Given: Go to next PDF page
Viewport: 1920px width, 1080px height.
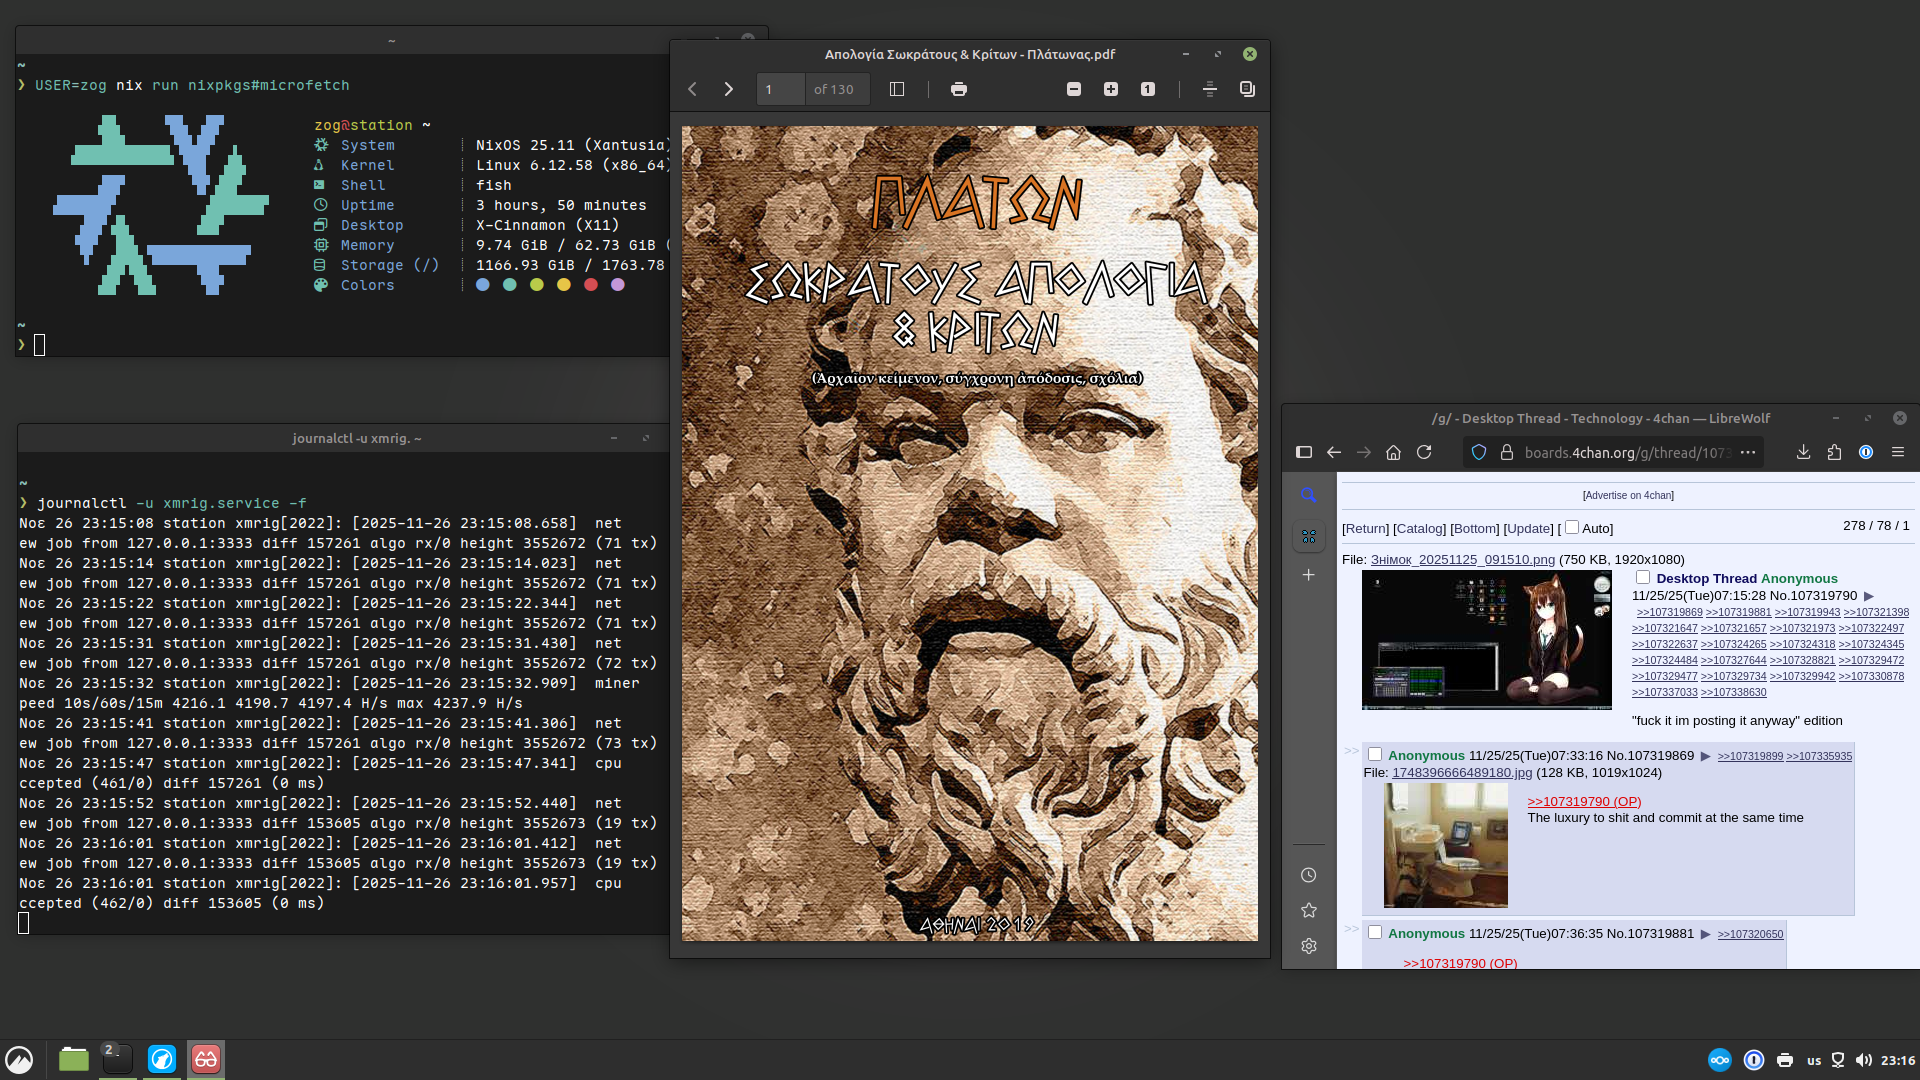Looking at the screenshot, I should click(728, 89).
